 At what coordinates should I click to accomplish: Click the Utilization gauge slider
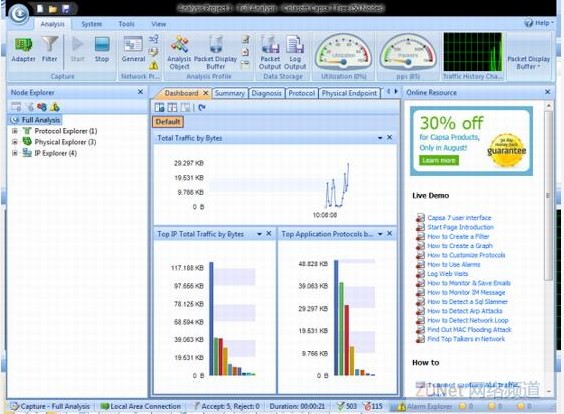pos(344,63)
